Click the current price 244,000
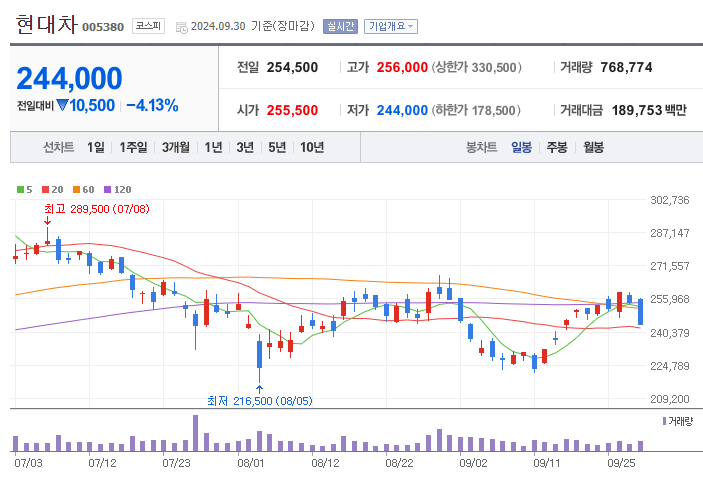Image resolution: width=703 pixels, height=477 pixels. 69,78
